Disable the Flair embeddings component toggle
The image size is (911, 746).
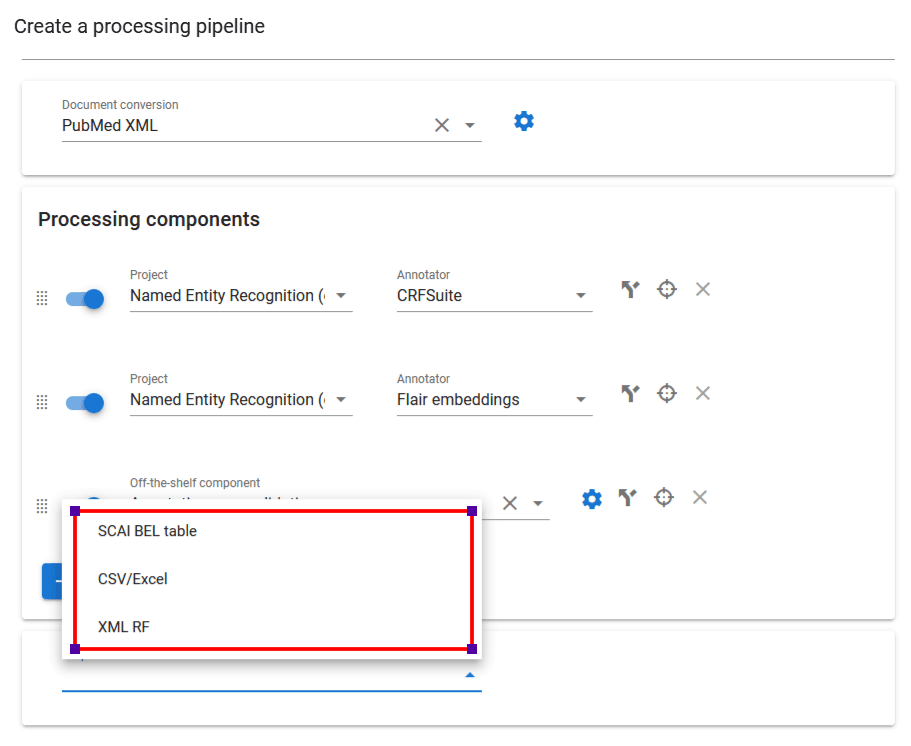(x=85, y=402)
